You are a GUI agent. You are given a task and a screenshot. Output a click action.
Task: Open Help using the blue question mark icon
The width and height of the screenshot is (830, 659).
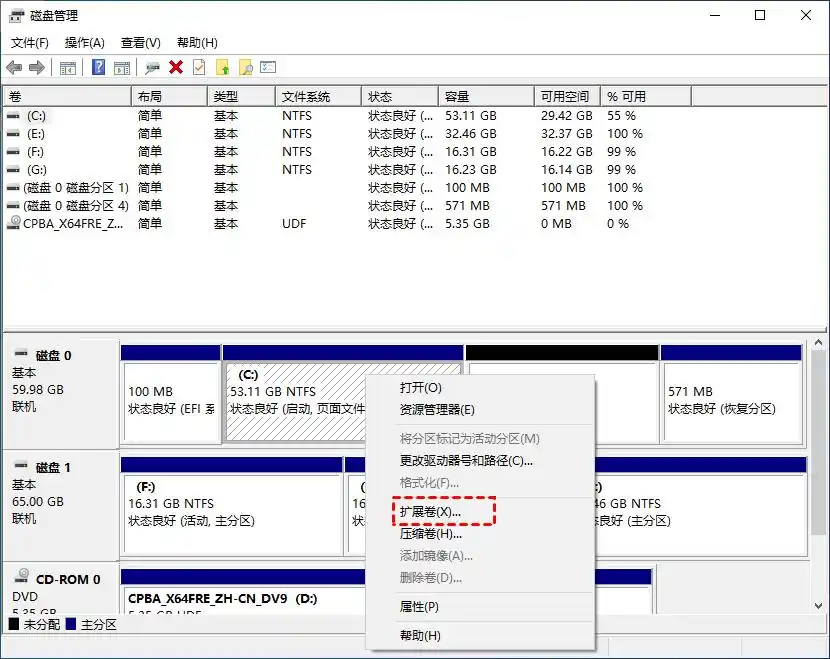pyautogui.click(x=98, y=67)
